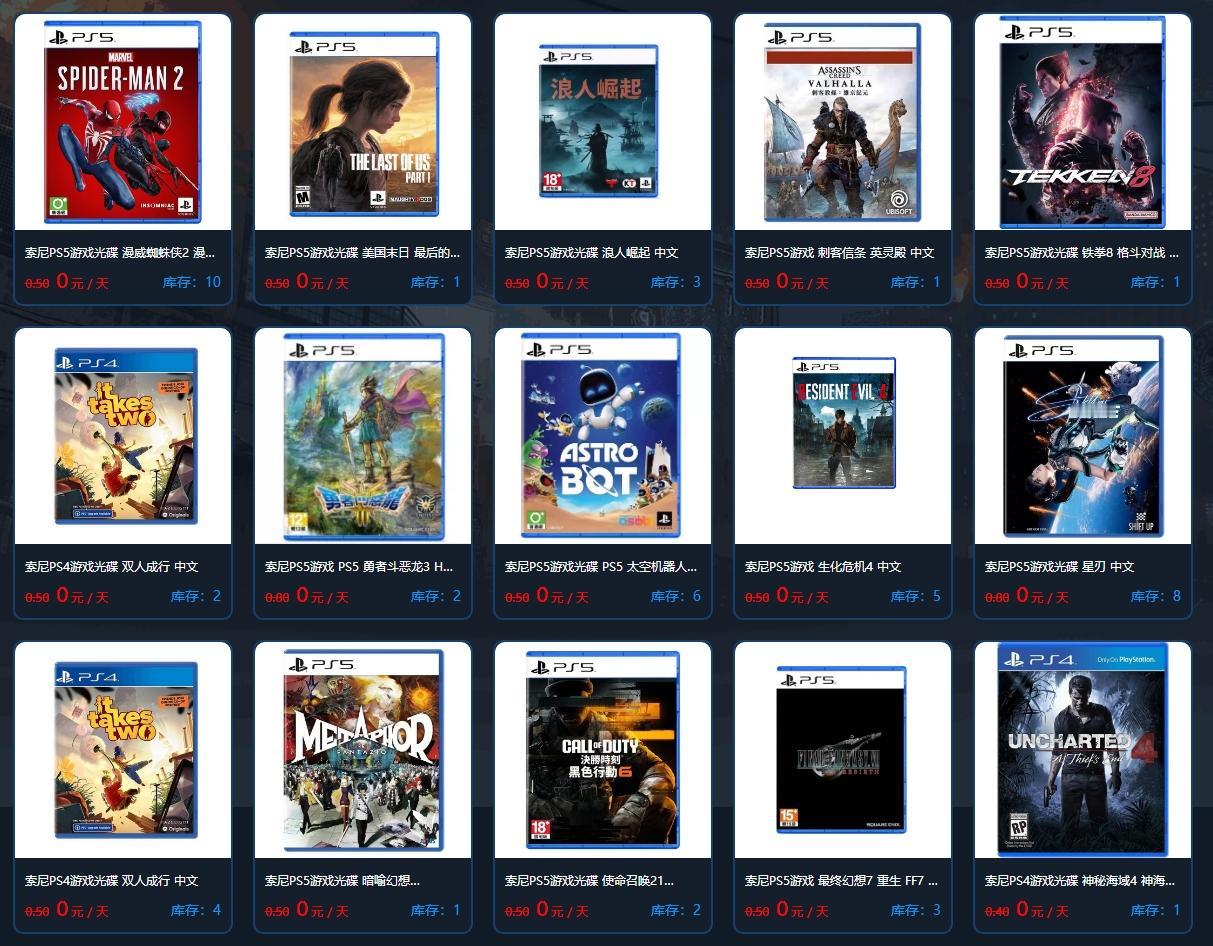The image size is (1213, 946).
Task: Open the 美国末日 最后的 title link
Action: (363, 253)
